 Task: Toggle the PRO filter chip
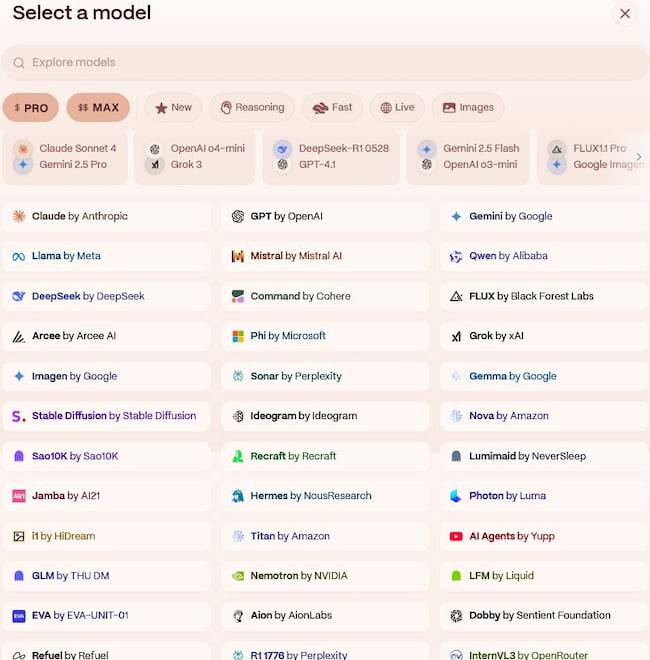pyautogui.click(x=31, y=107)
